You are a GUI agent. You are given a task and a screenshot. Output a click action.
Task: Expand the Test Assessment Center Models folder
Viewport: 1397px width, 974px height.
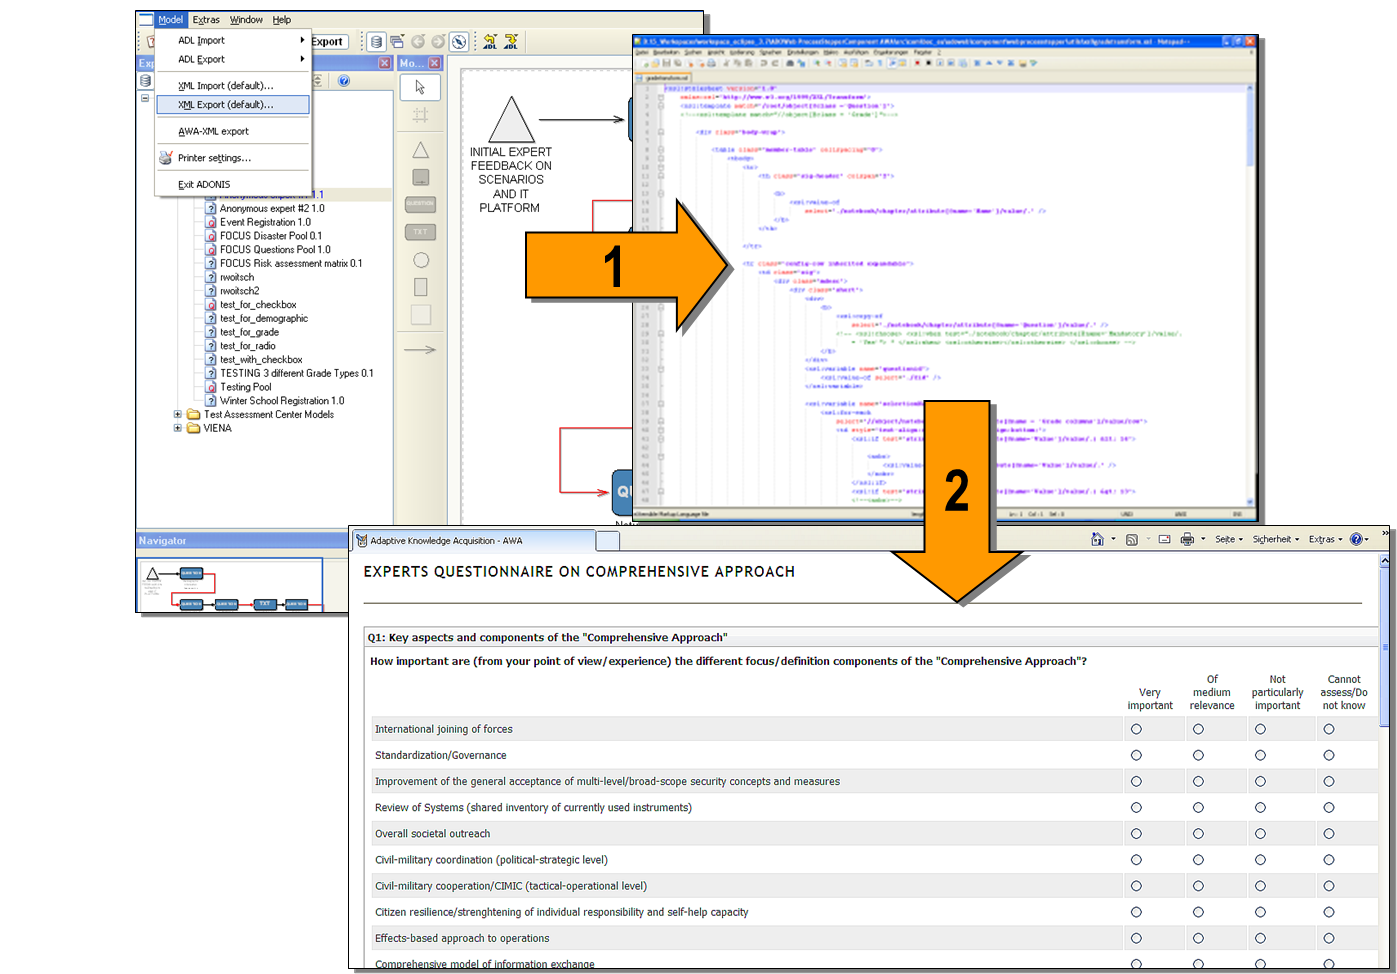[x=178, y=414]
